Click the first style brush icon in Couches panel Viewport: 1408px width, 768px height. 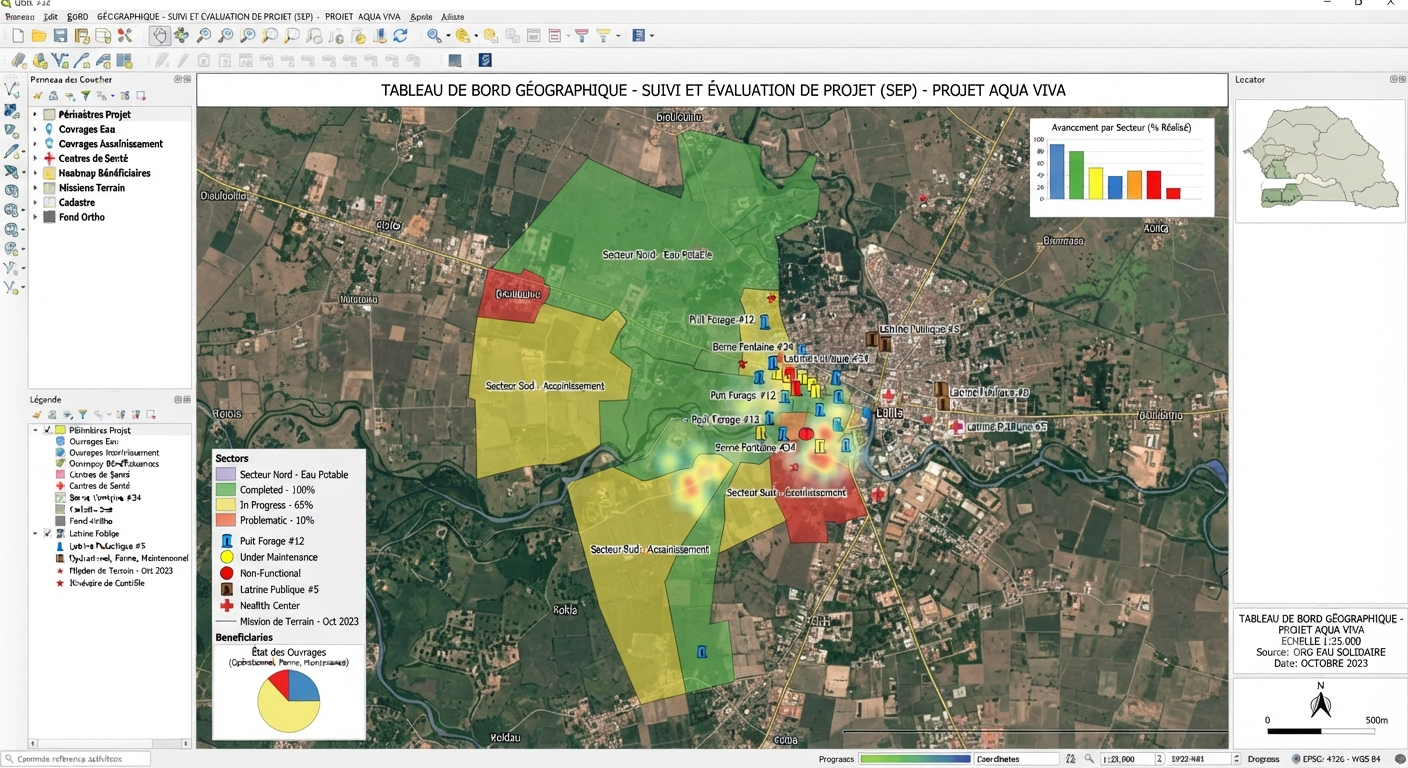(37, 96)
